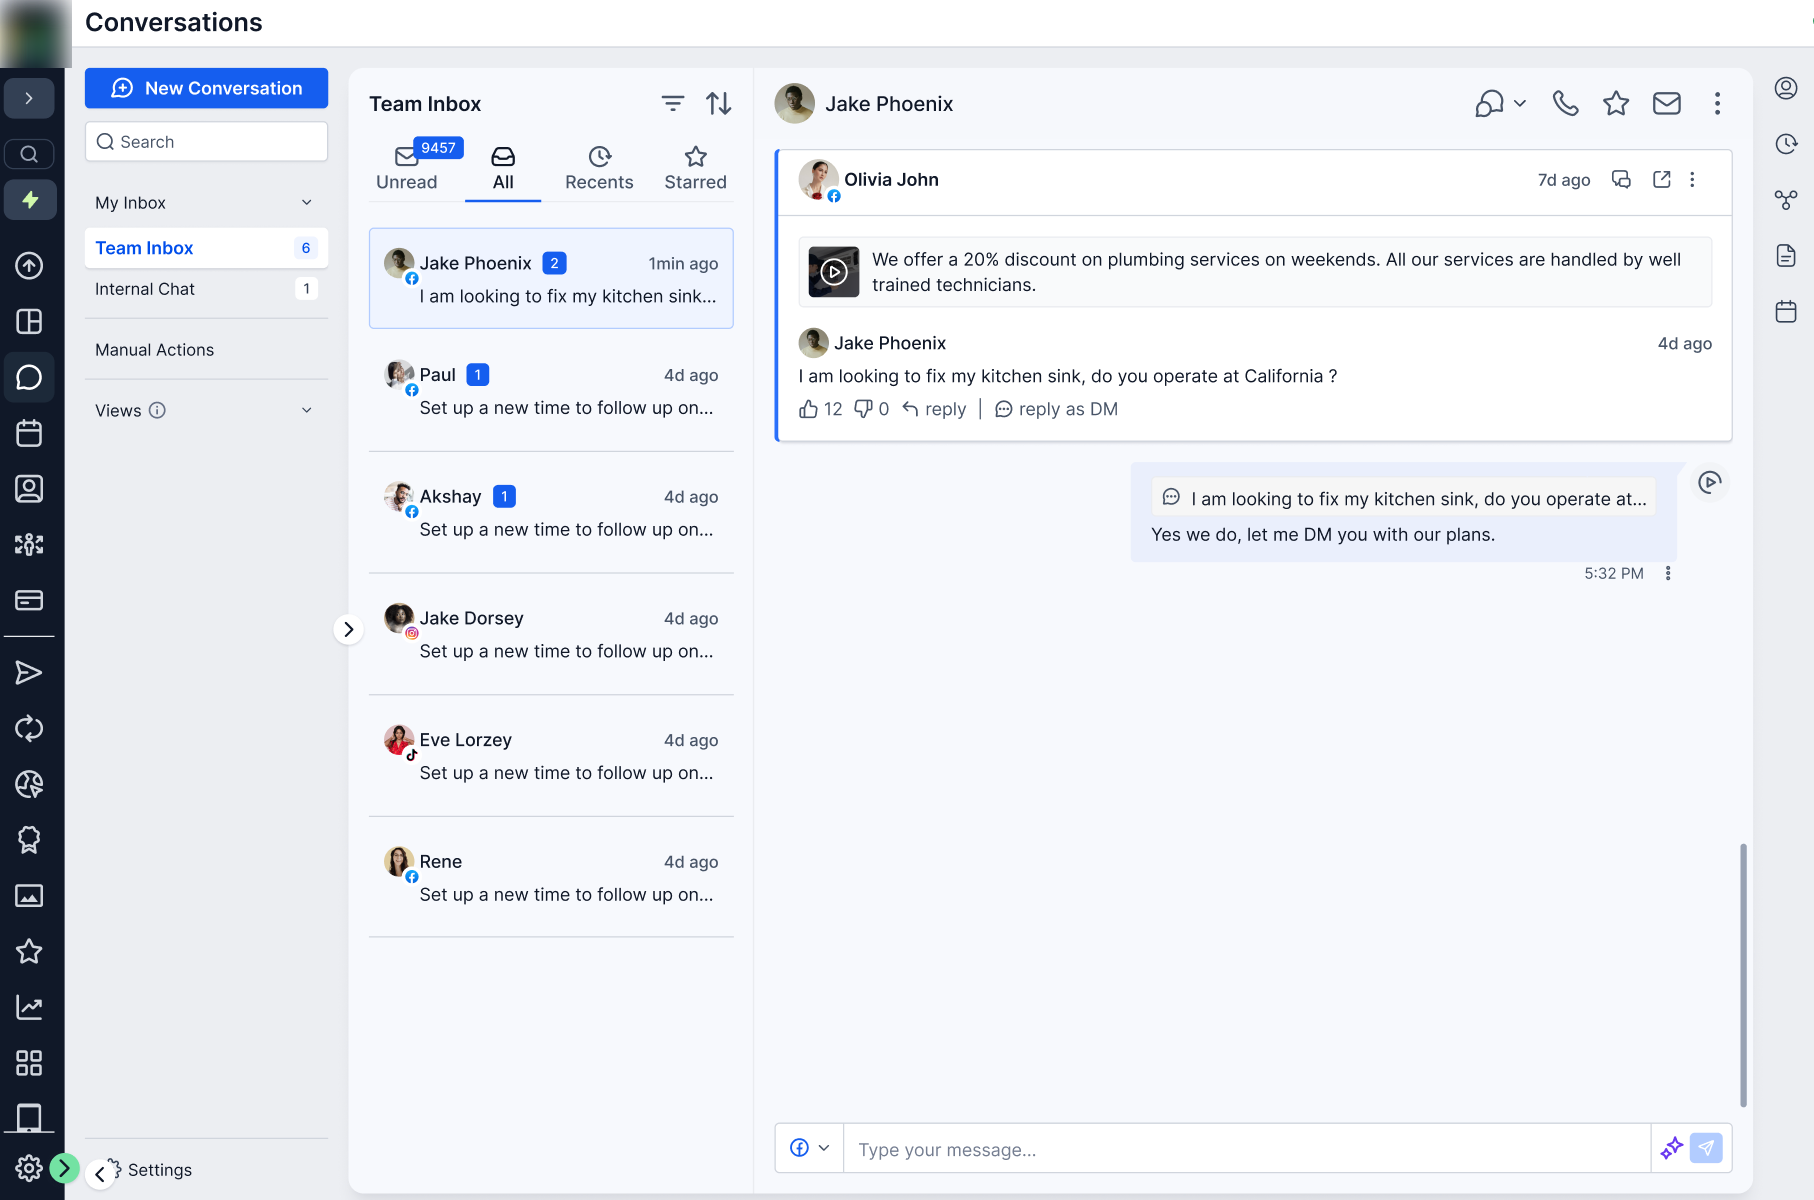This screenshot has width=1814, height=1200.
Task: Like Jake Phoenix's comment with thumbs up
Action: pyautogui.click(x=808, y=409)
